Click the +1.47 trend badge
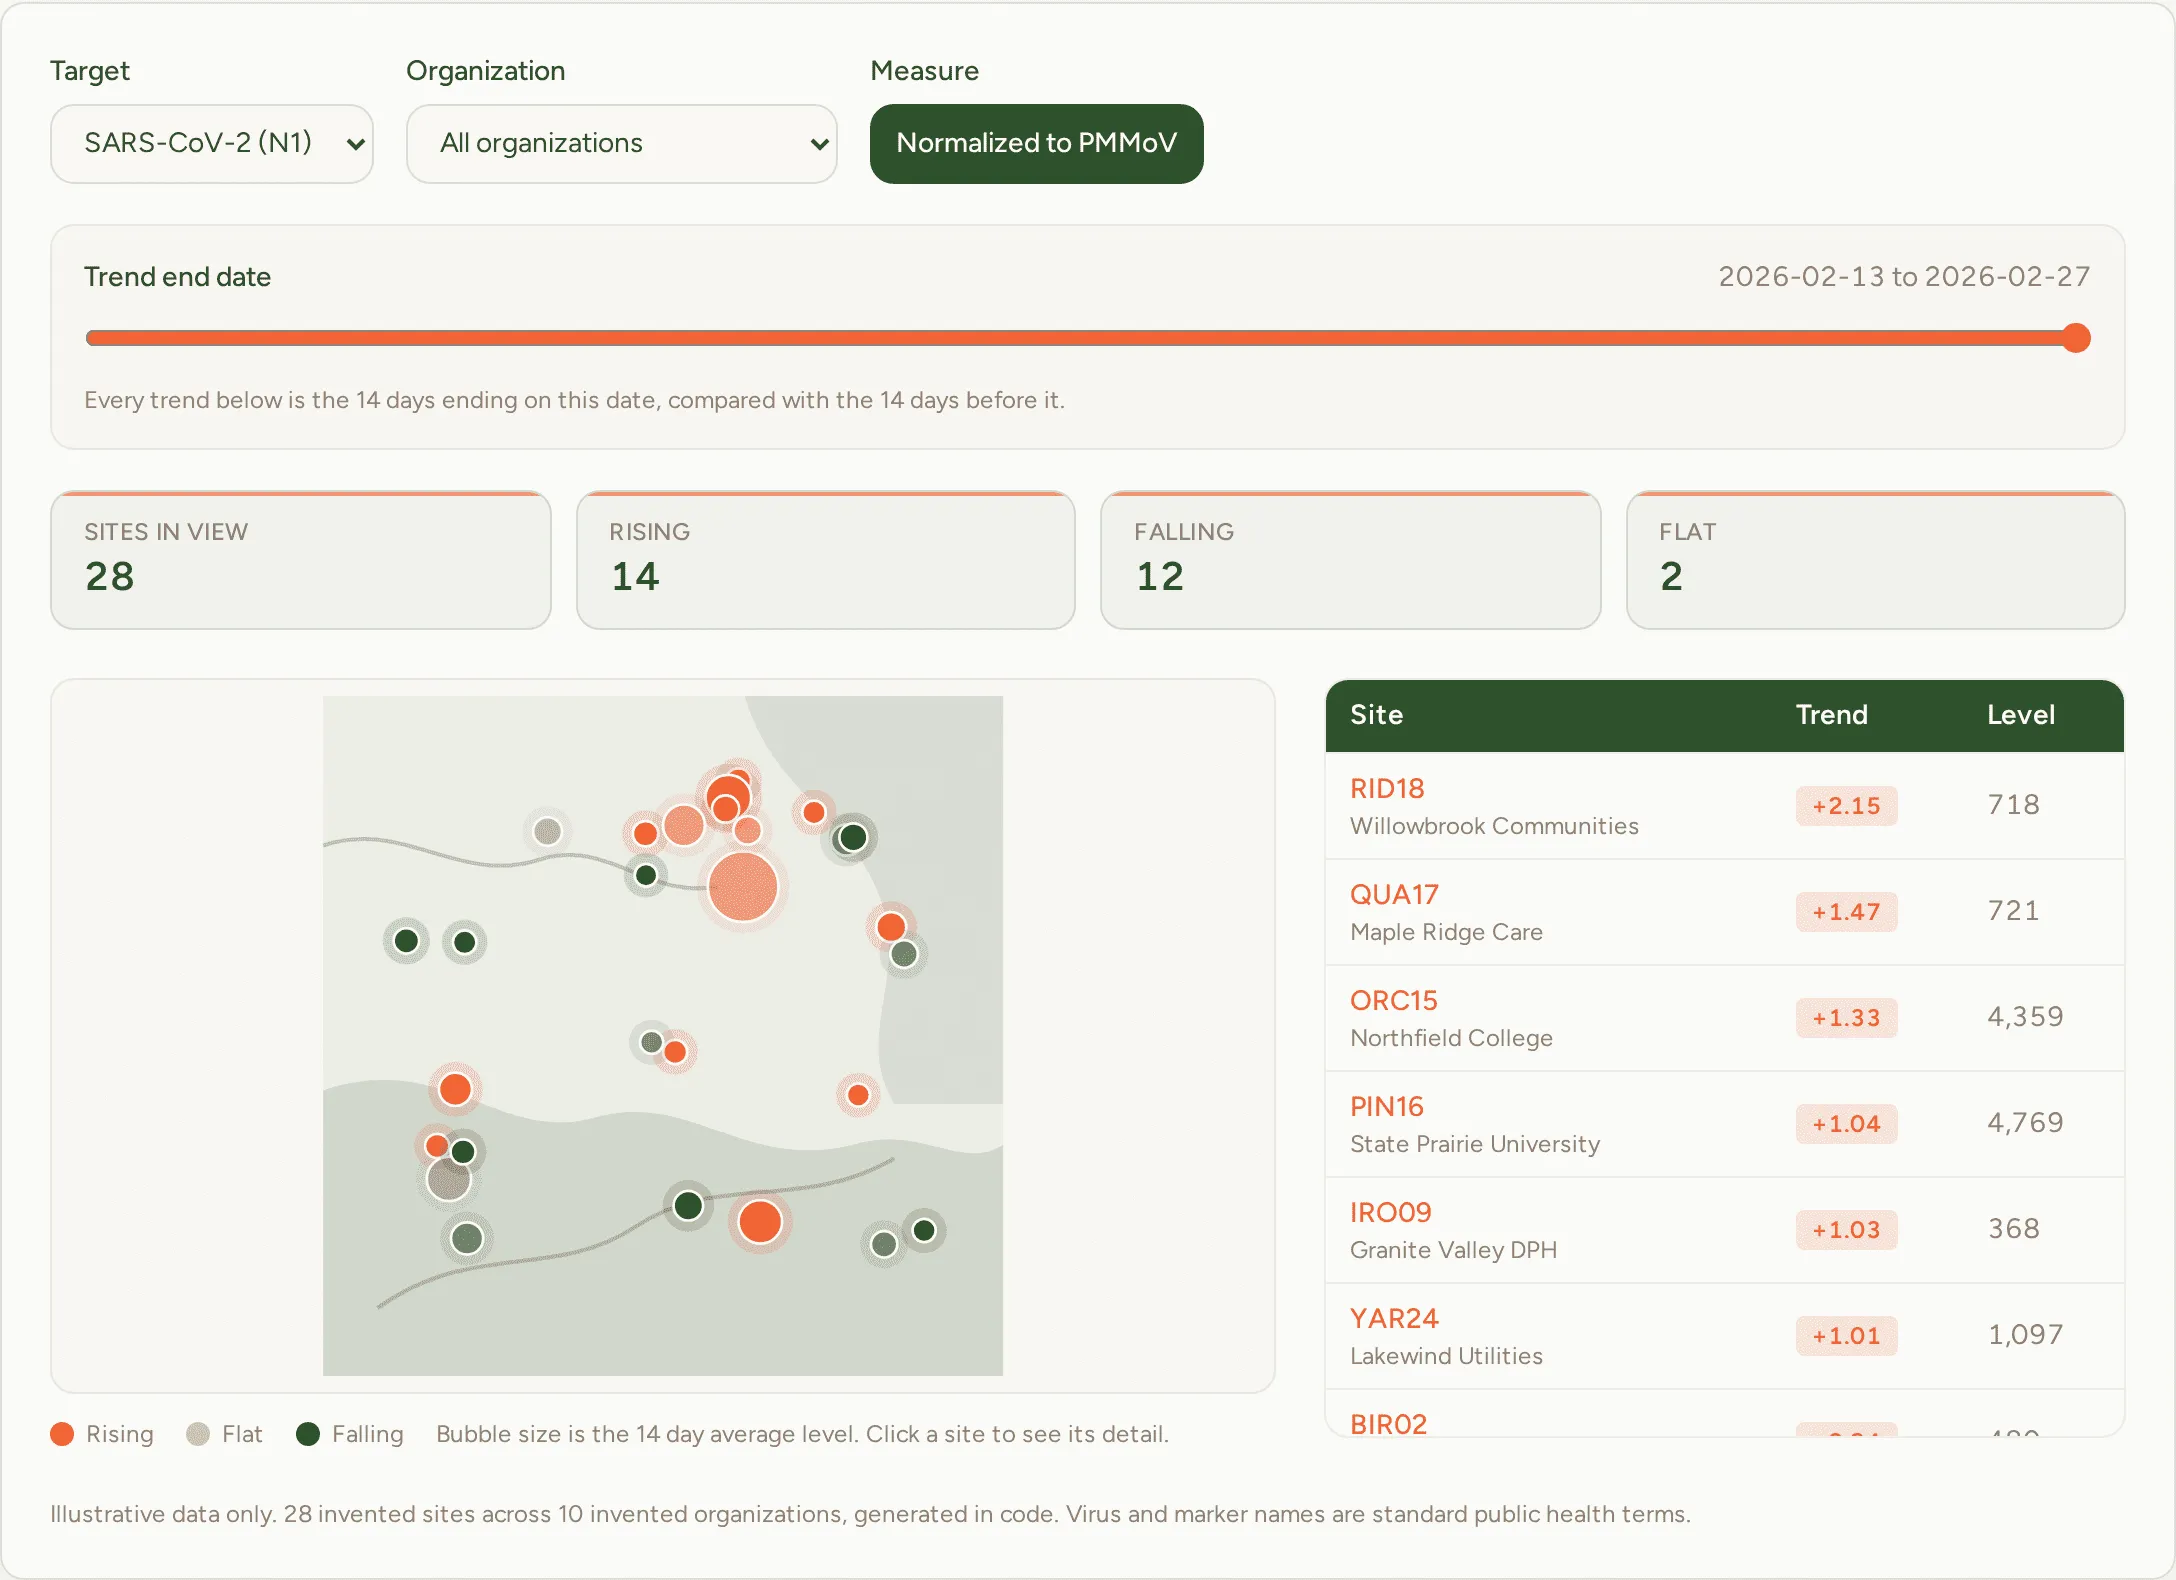This screenshot has height=1580, width=2176. coord(1846,912)
